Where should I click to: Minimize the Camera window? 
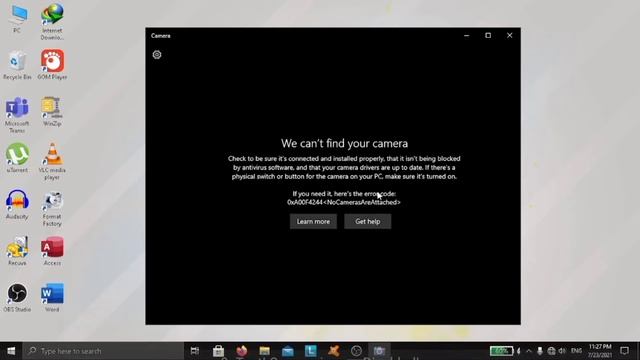[467, 36]
